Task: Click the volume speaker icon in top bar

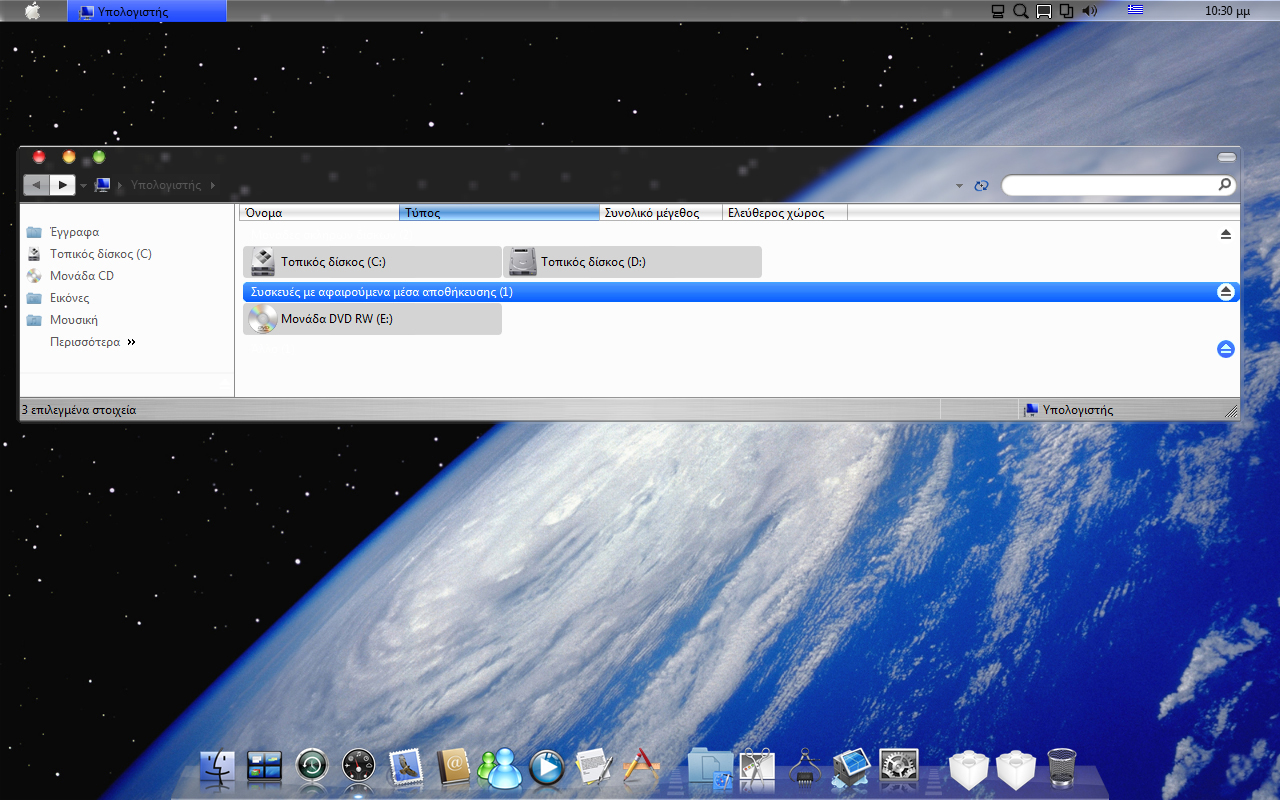Action: click(x=1089, y=11)
